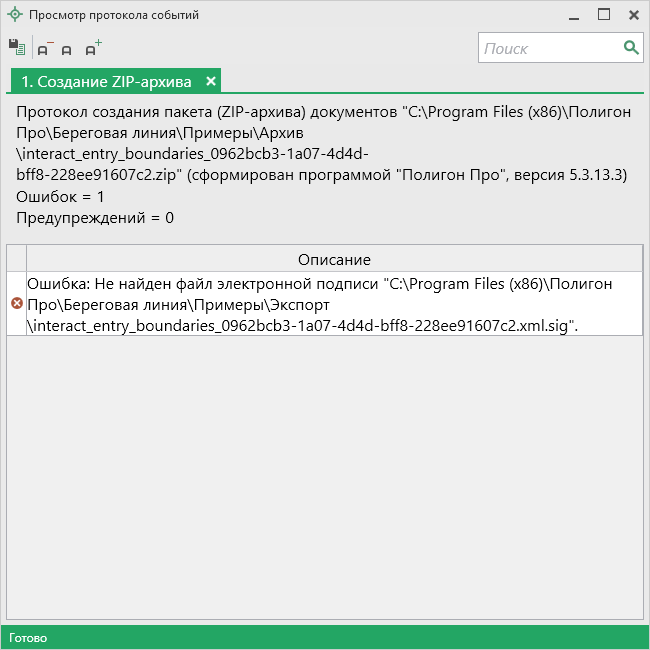
Task: Click the 'Просмотр протокола событий' window title
Action: pos(114,15)
